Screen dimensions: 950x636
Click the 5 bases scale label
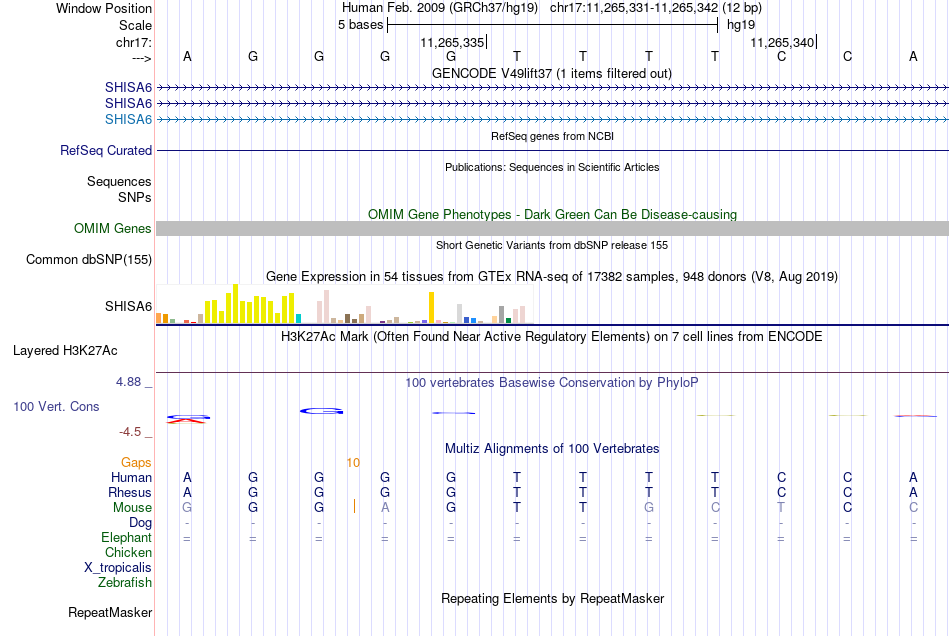360,25
